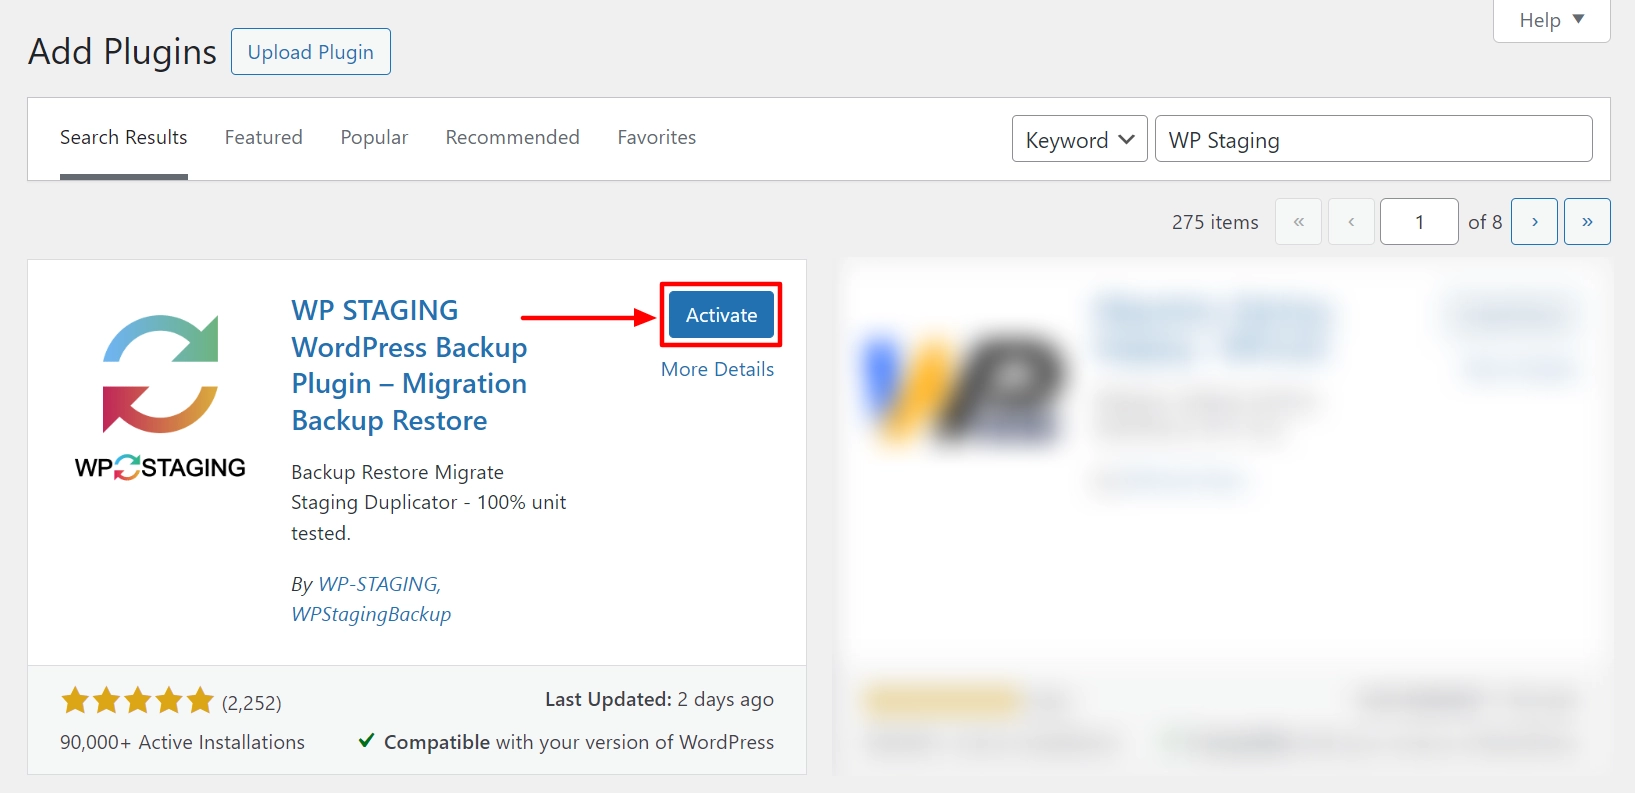
Task: Switch to the Search Results tab
Action: tap(124, 137)
